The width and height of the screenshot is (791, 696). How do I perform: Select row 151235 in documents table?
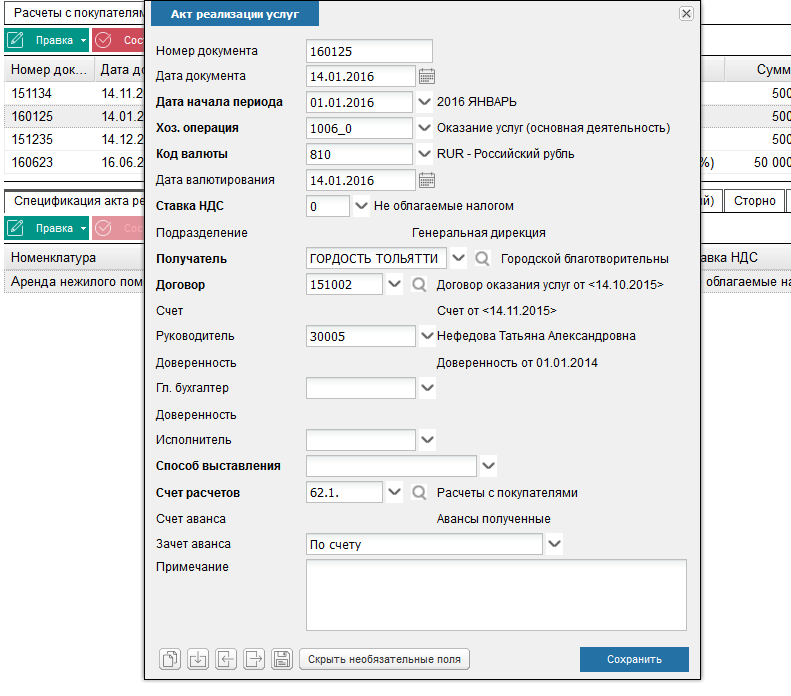coord(75,139)
